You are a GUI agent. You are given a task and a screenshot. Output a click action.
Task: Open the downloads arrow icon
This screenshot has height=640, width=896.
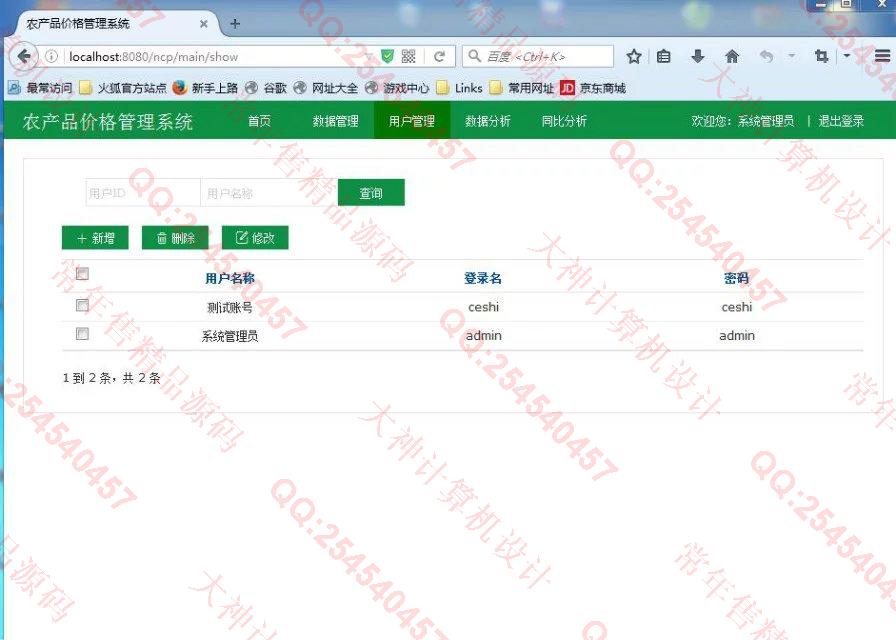pos(697,56)
